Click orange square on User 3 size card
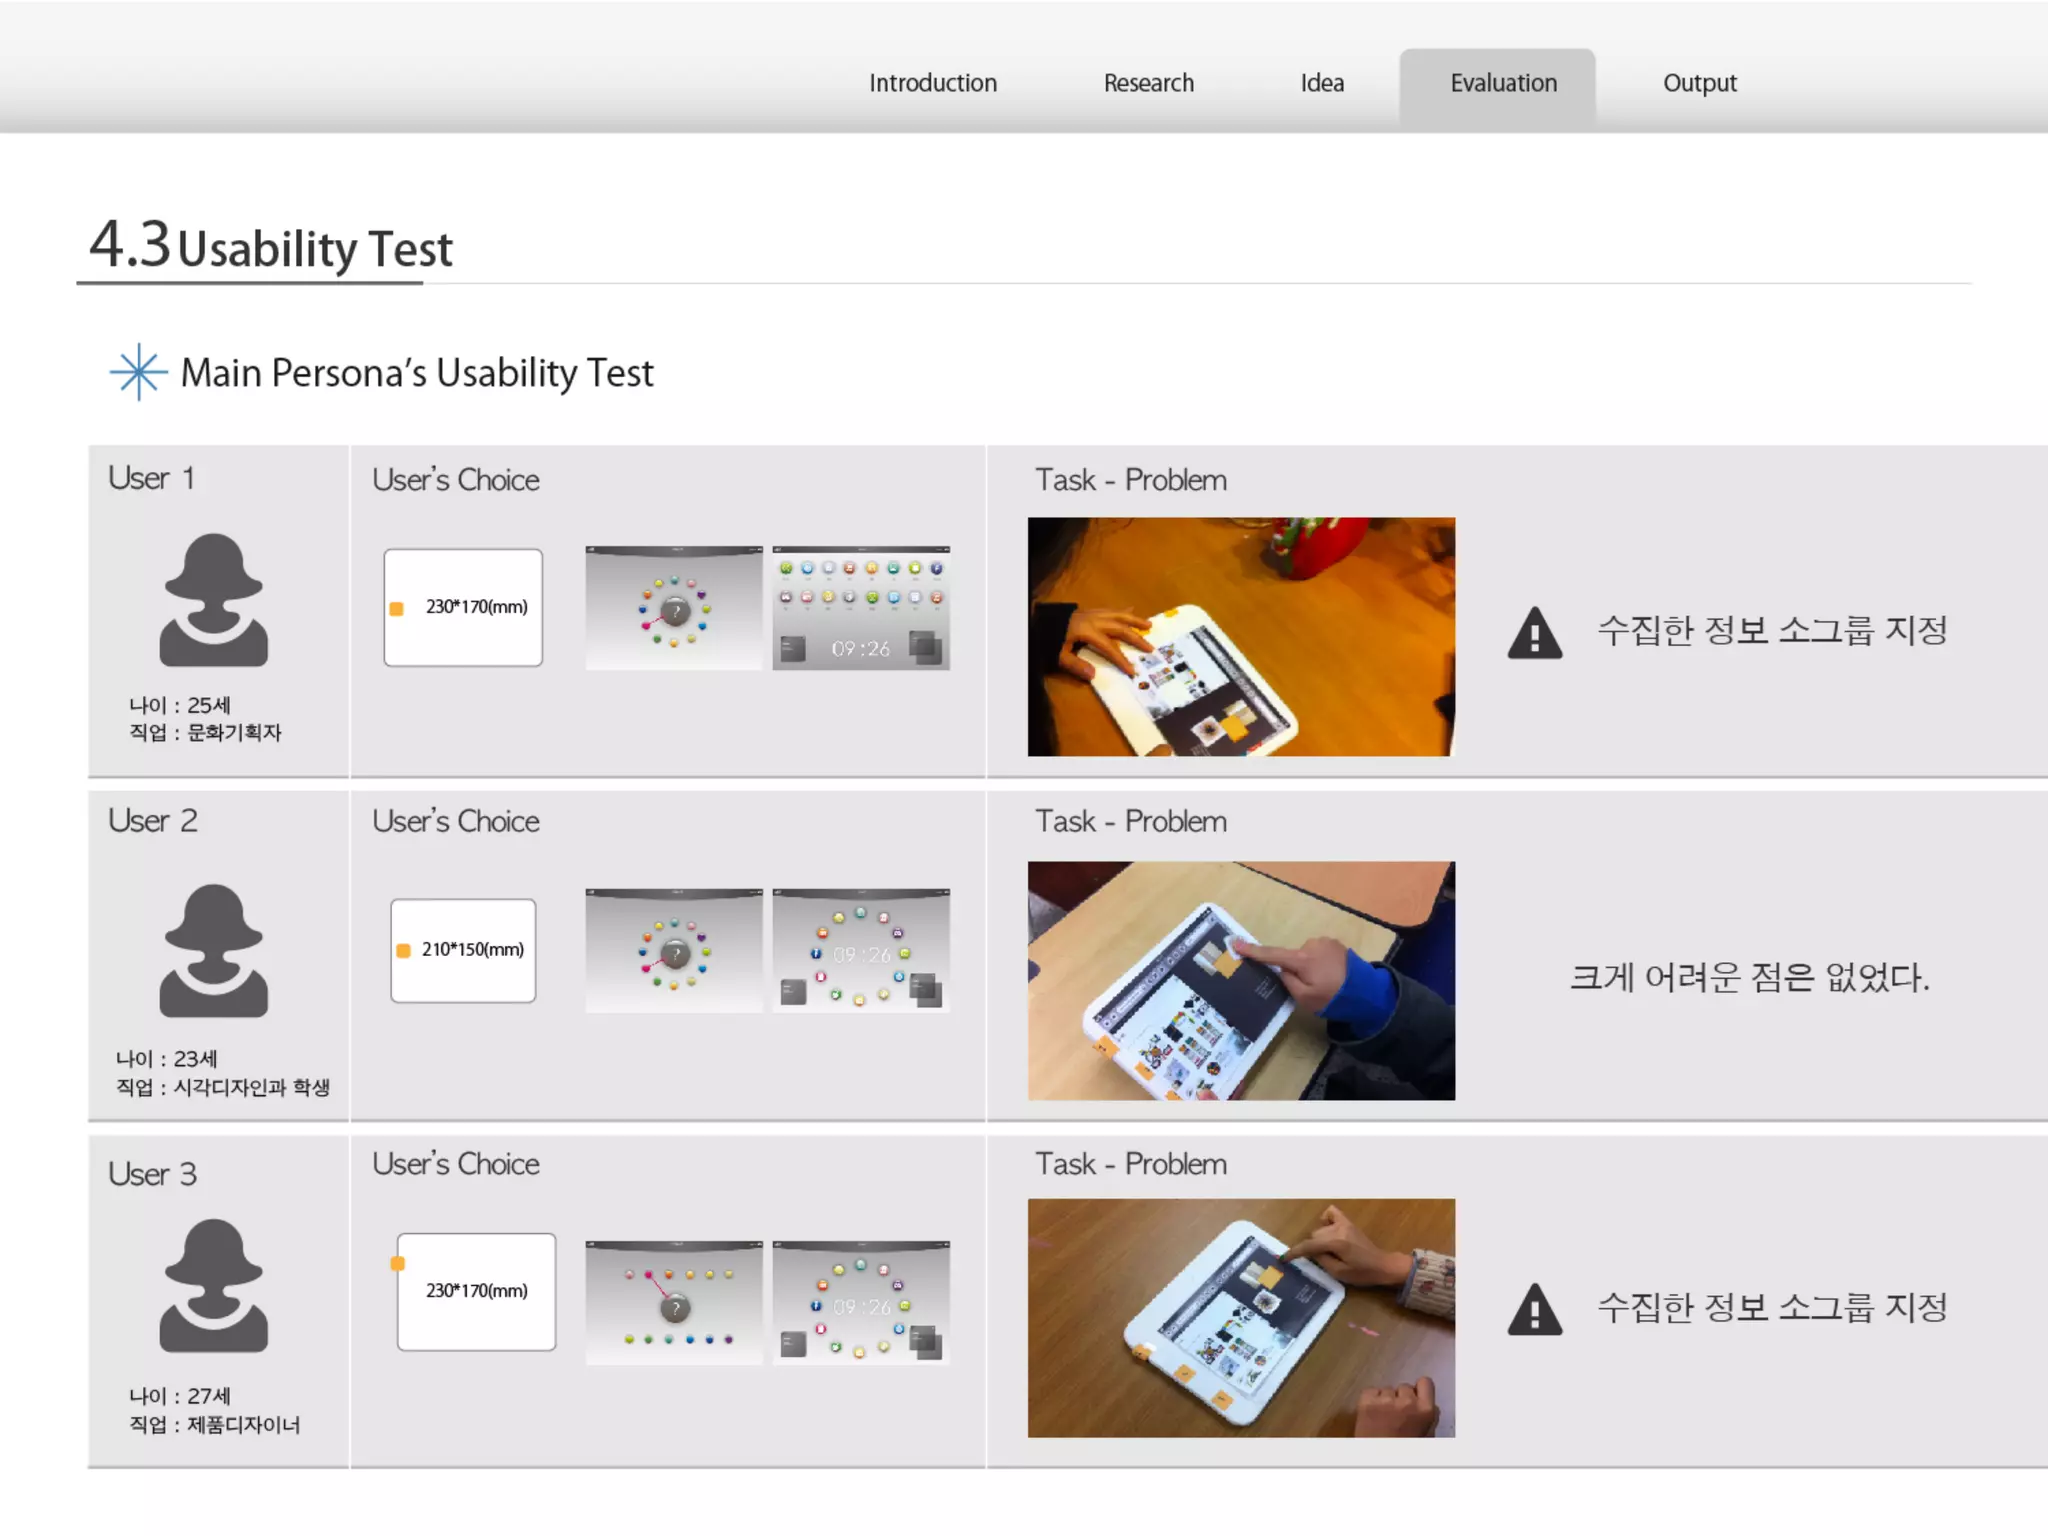This screenshot has width=2048, height=1536. point(397,1264)
